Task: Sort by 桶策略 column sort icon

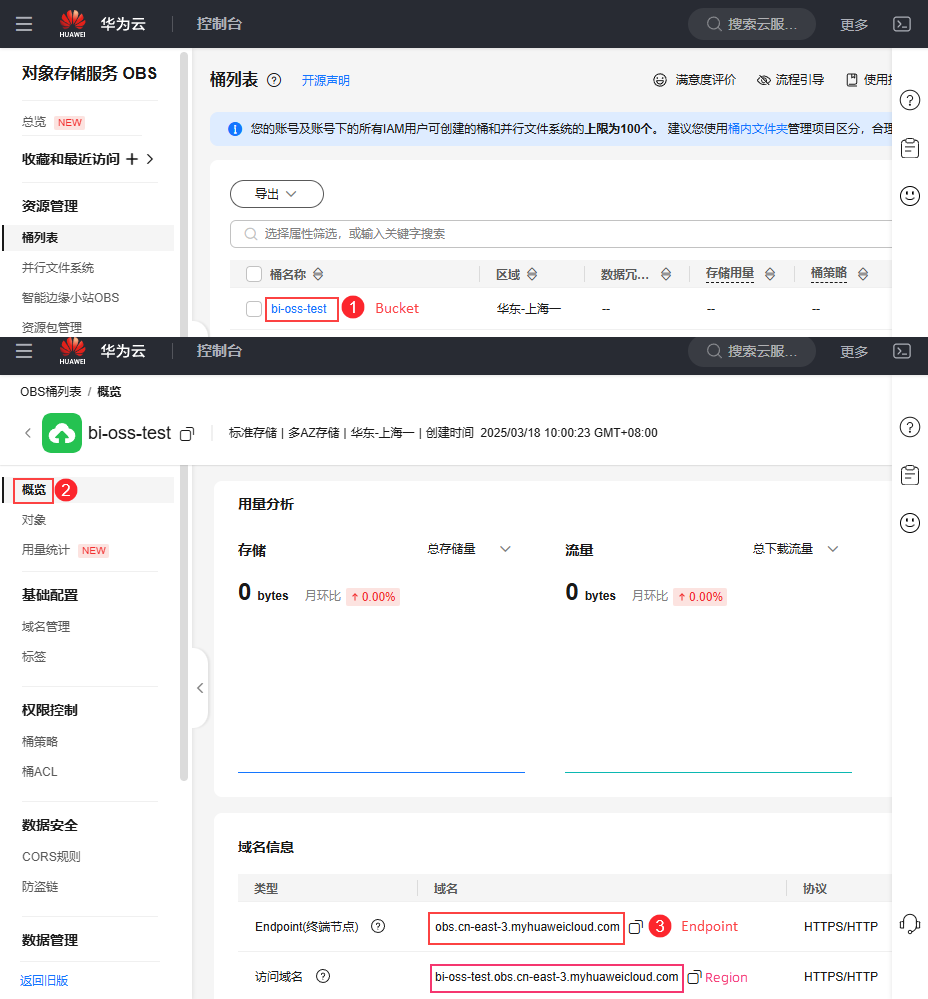Action: 862,274
